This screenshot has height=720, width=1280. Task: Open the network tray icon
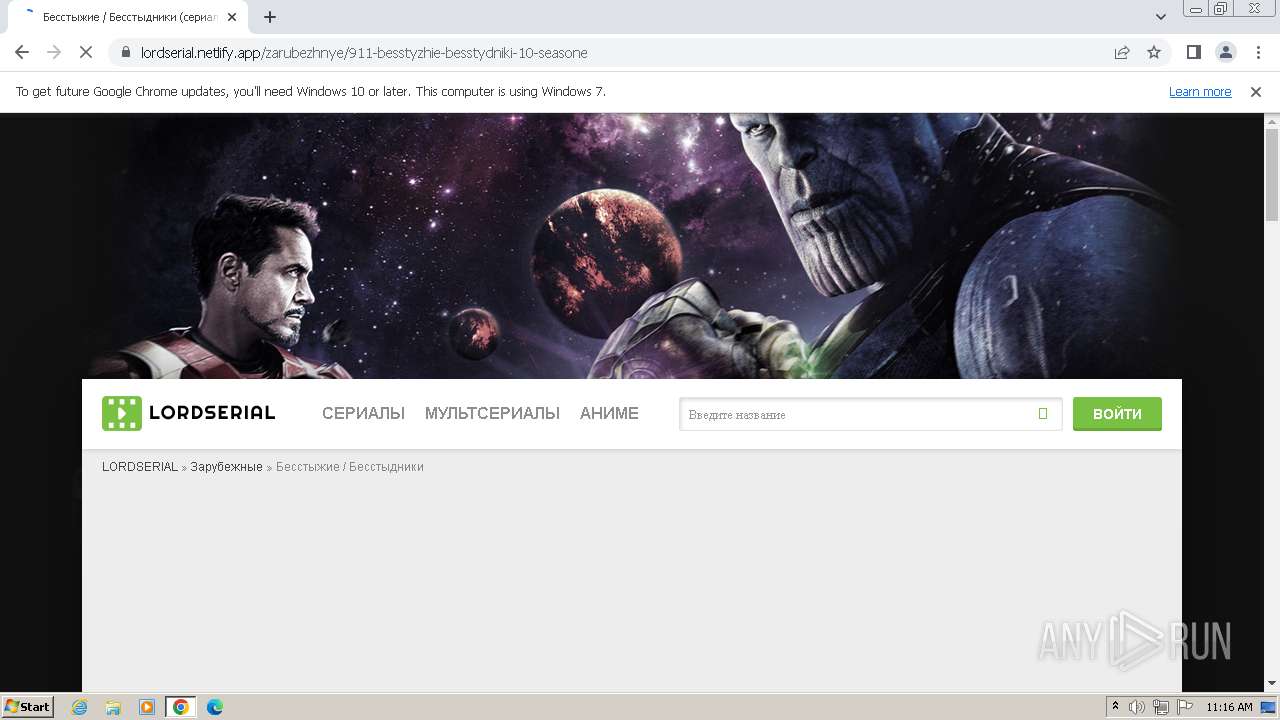[1161, 707]
